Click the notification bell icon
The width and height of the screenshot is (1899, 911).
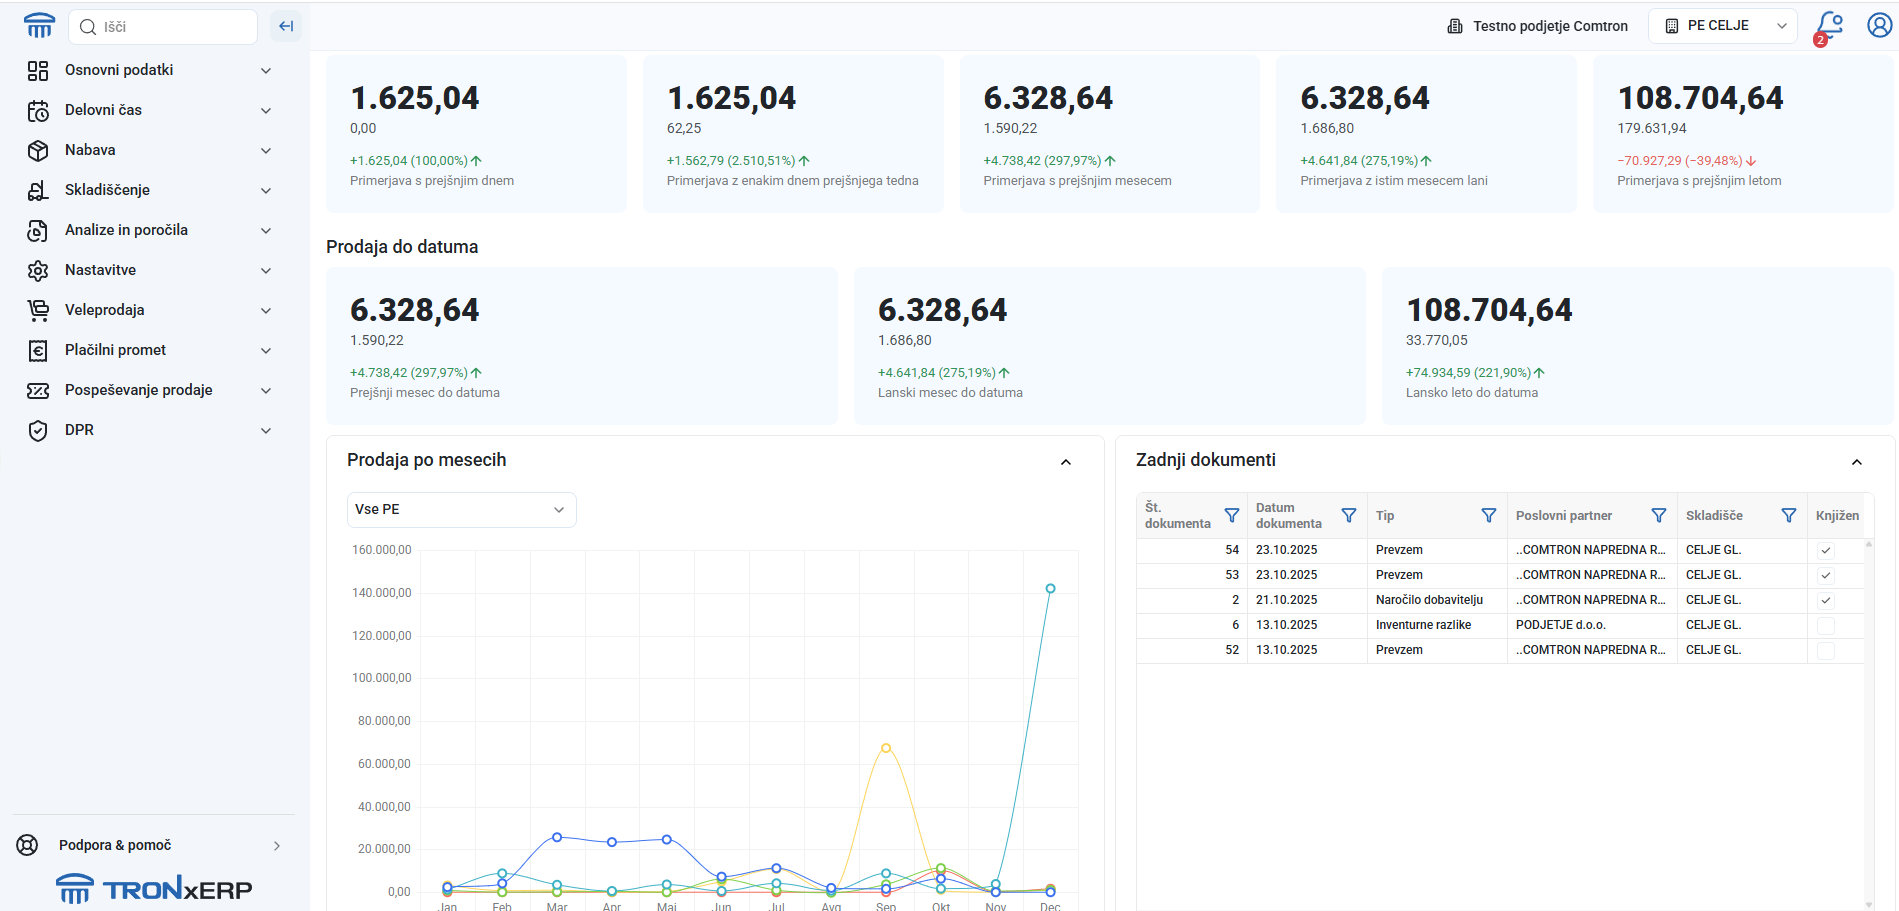coord(1829,25)
